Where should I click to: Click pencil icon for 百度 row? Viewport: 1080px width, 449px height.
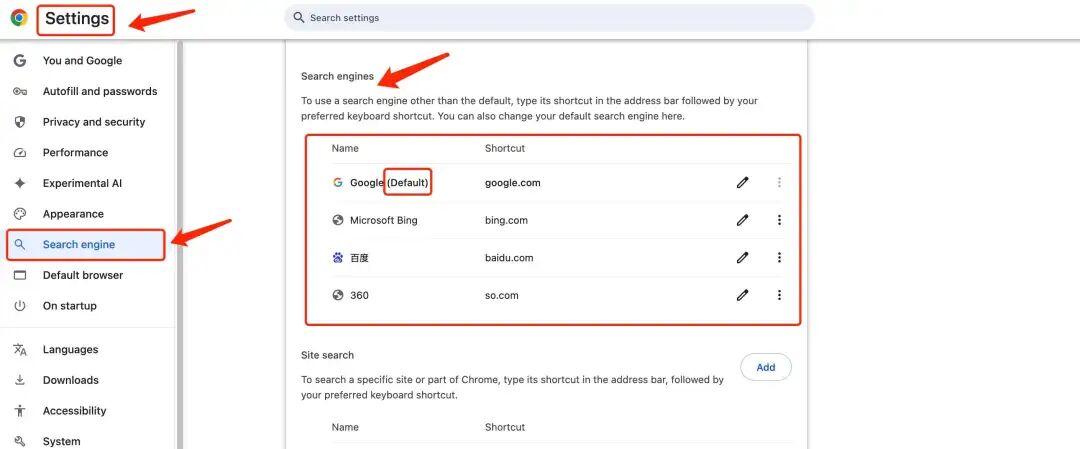742,258
